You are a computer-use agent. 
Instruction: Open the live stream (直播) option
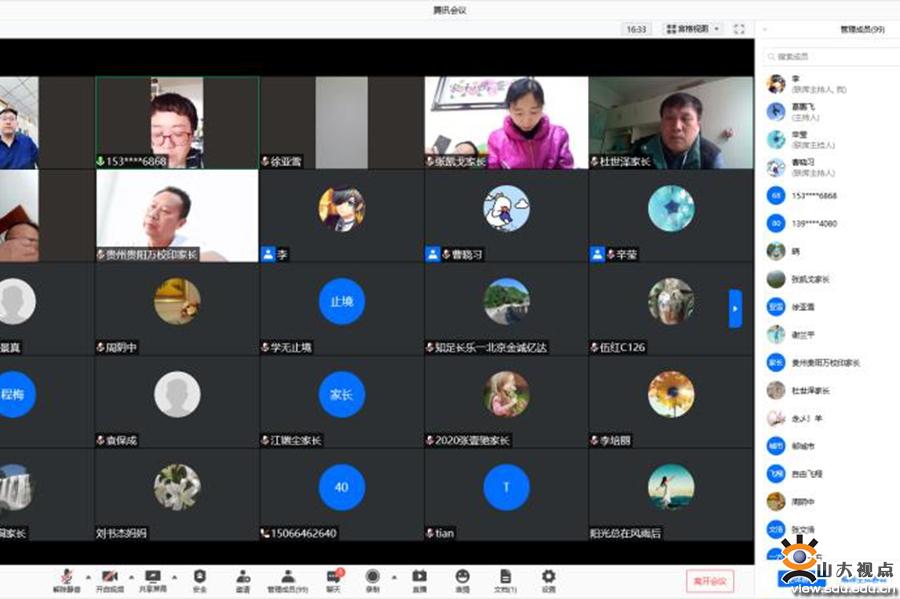click(x=419, y=579)
